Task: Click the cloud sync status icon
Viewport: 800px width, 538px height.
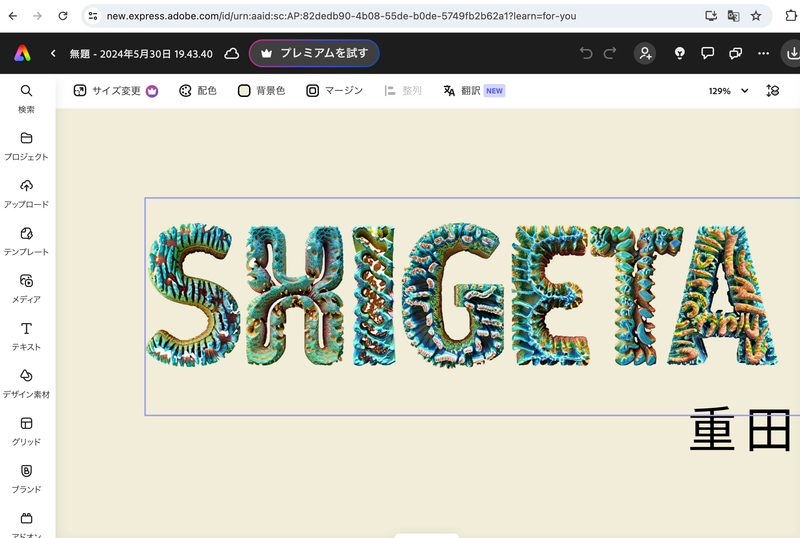Action: [x=232, y=53]
